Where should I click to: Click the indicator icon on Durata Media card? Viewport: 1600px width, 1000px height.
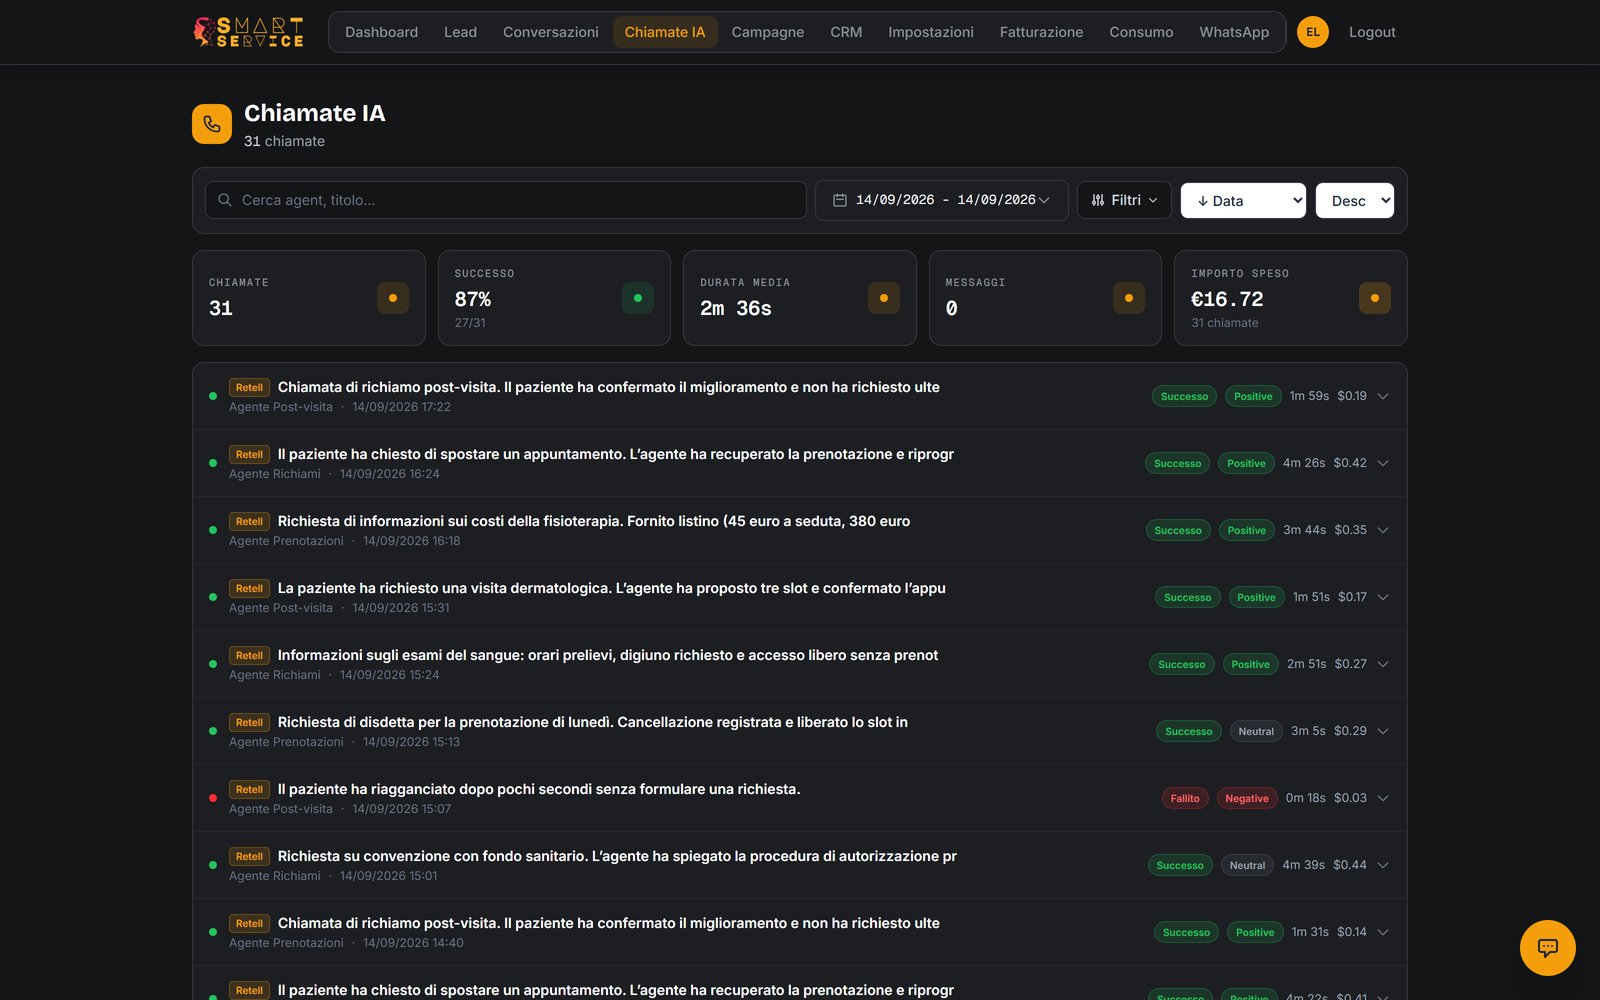(884, 298)
